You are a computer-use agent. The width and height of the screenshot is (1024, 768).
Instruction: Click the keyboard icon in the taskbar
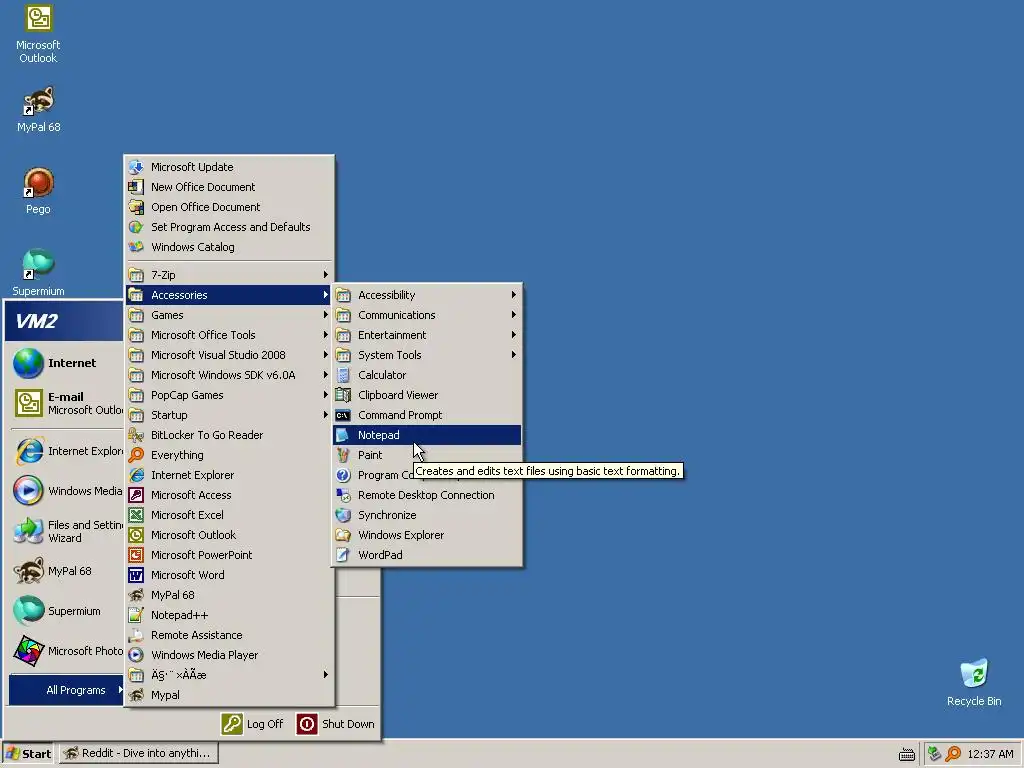(906, 754)
